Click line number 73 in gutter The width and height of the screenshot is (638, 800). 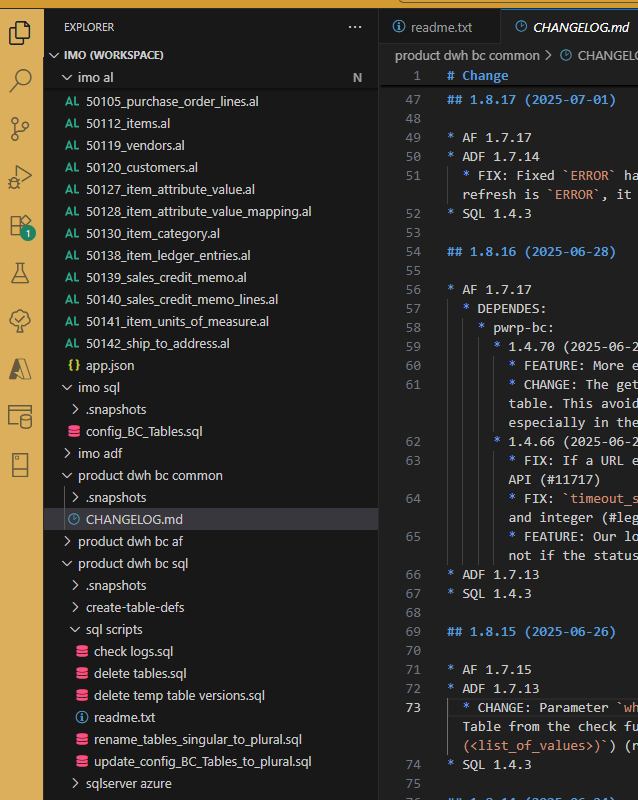[x=413, y=708]
